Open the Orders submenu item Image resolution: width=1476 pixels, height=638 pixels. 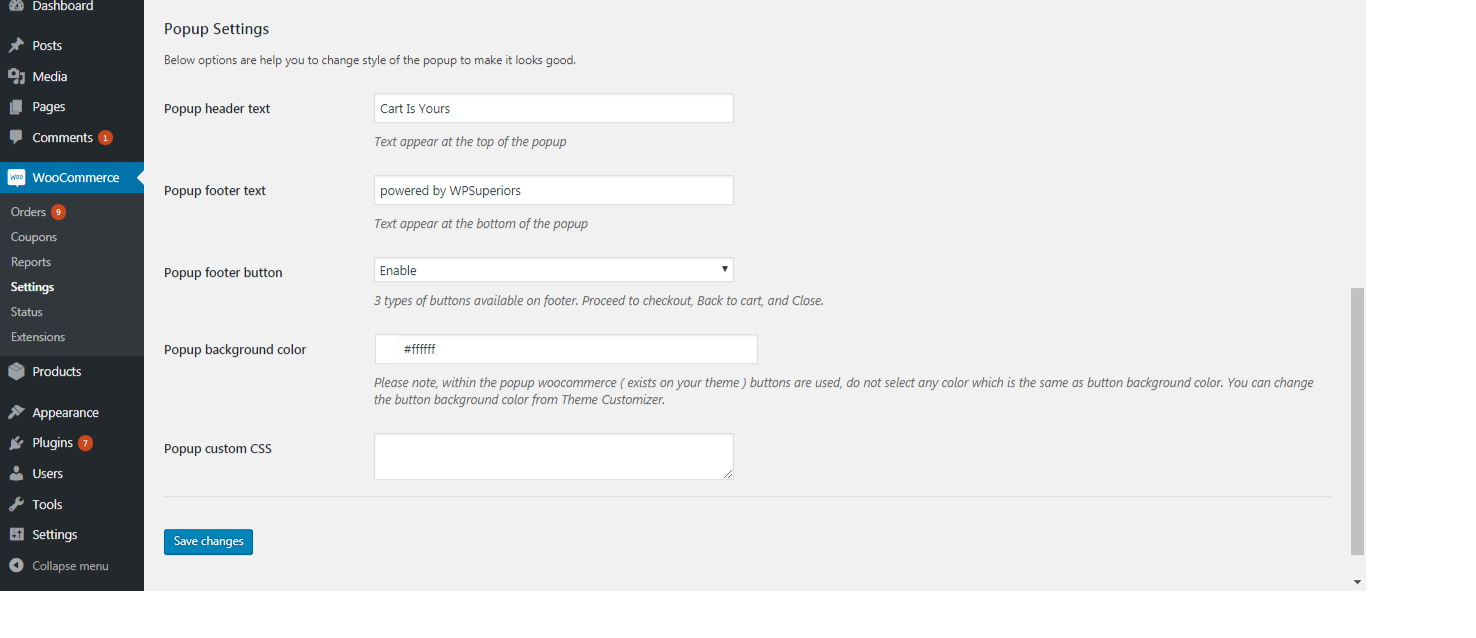(x=28, y=212)
